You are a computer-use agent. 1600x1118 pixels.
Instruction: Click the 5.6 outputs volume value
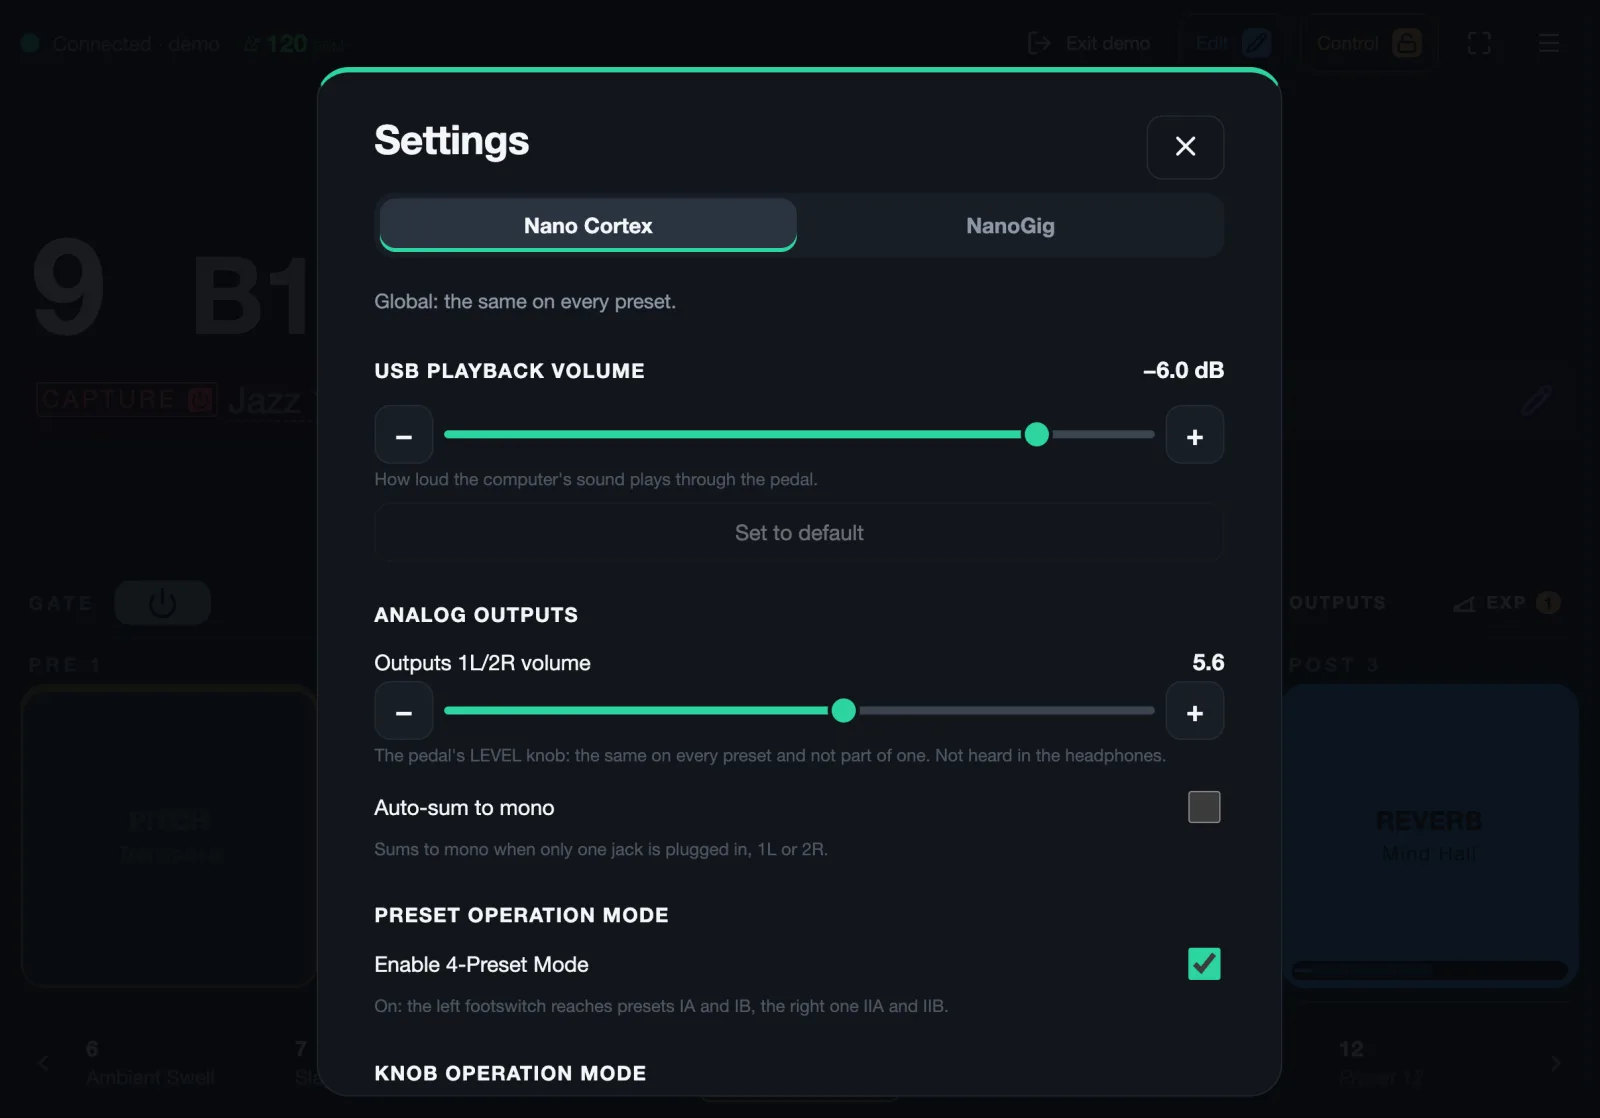(x=1208, y=663)
